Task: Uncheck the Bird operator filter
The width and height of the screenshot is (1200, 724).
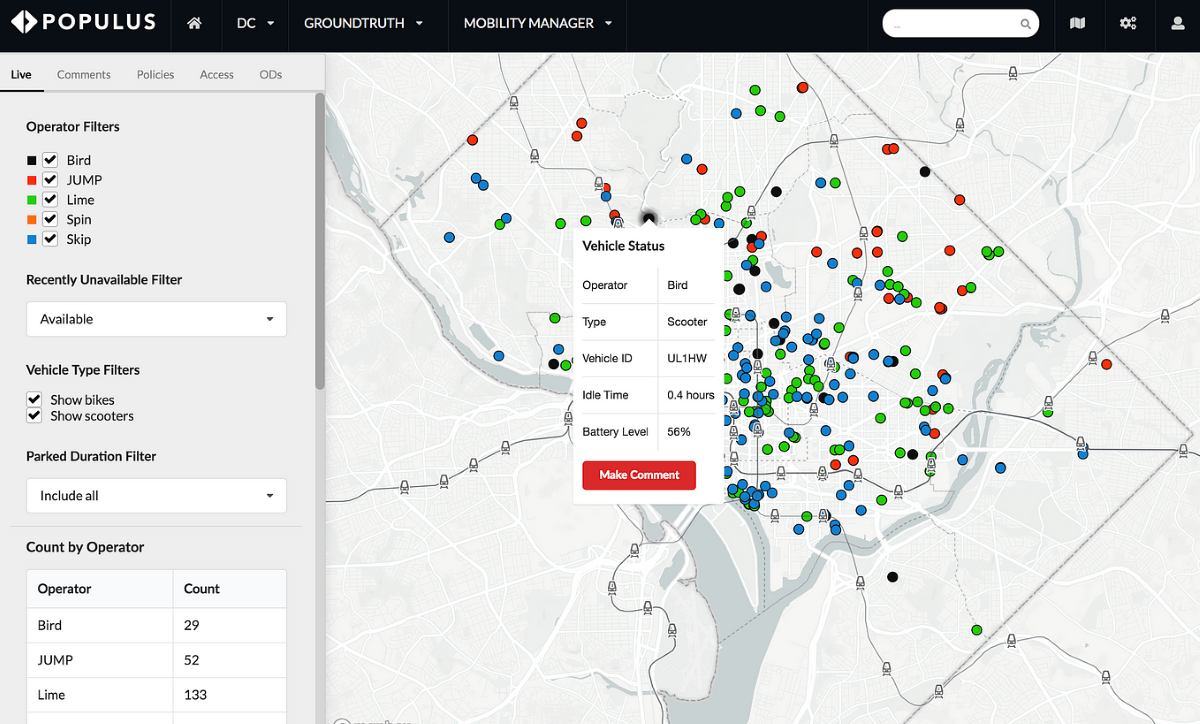Action: pos(50,160)
